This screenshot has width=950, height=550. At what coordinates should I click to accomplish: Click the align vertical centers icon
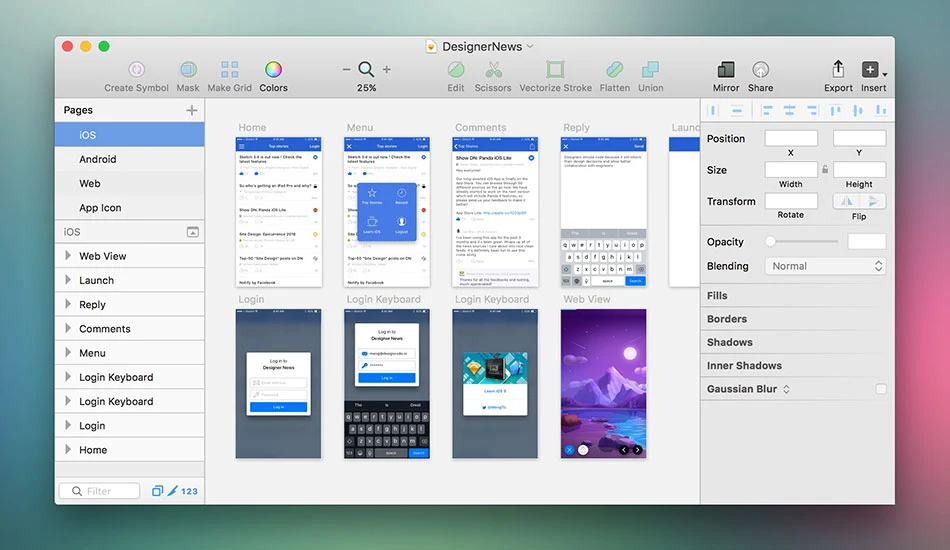pyautogui.click(x=858, y=110)
